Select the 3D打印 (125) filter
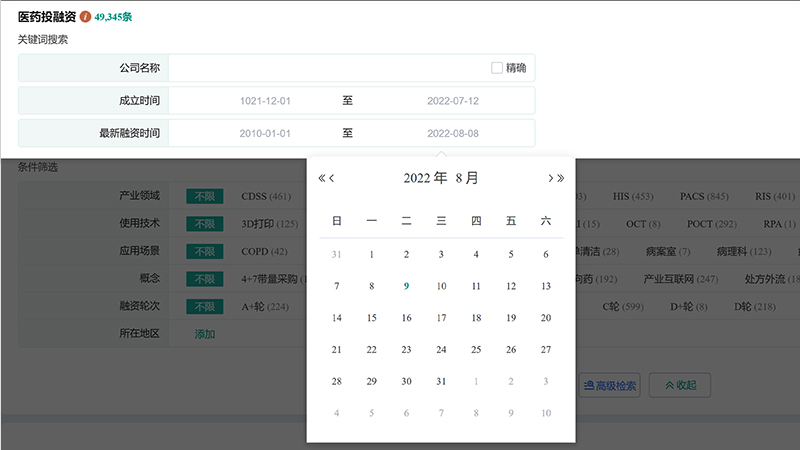 pos(269,224)
